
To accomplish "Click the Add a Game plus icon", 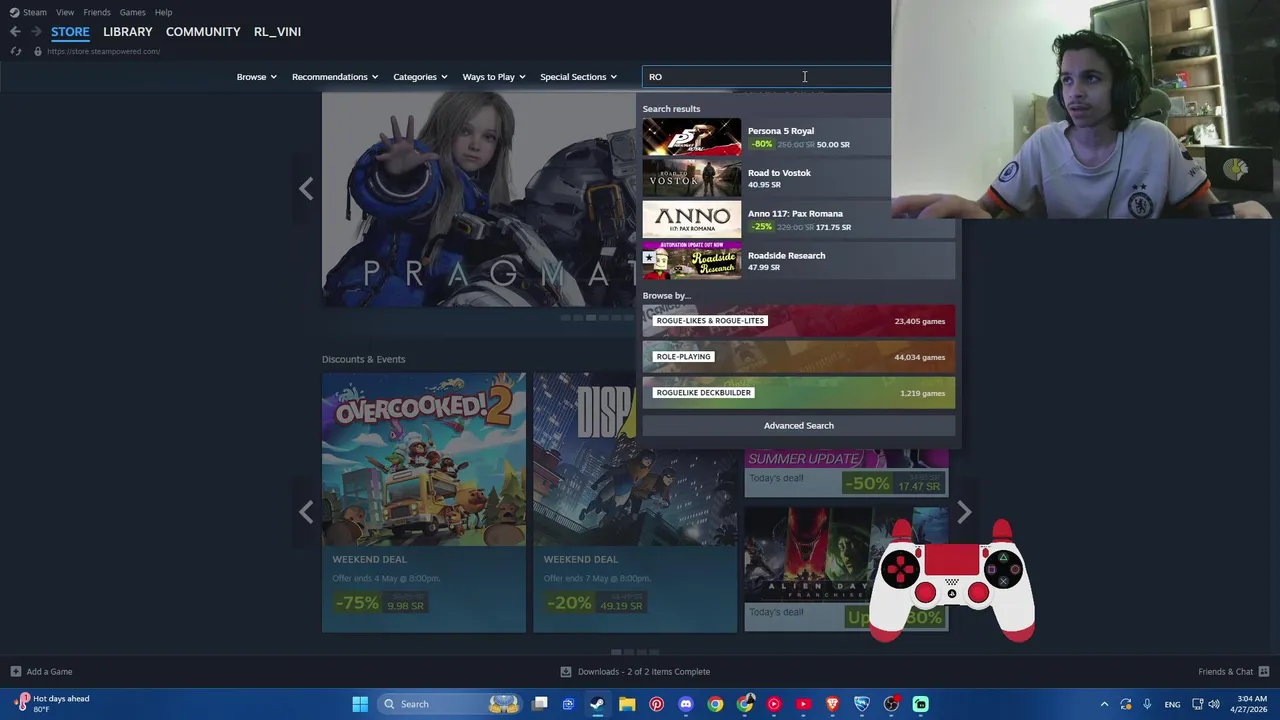I will click(x=15, y=672).
